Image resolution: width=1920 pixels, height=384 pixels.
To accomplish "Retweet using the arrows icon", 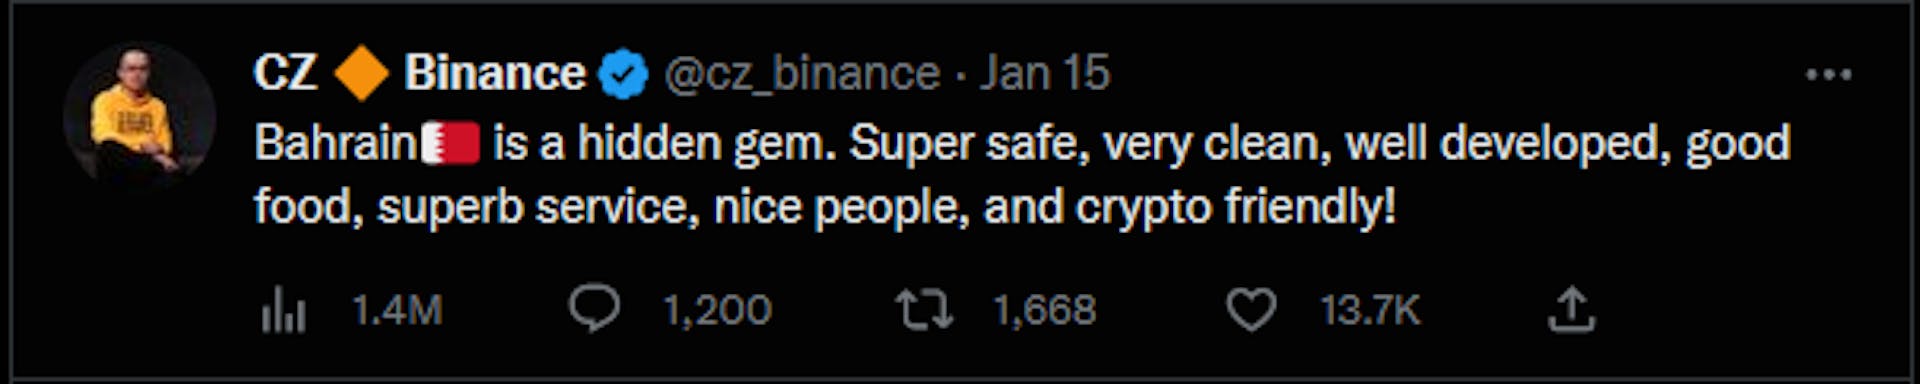I will (924, 310).
